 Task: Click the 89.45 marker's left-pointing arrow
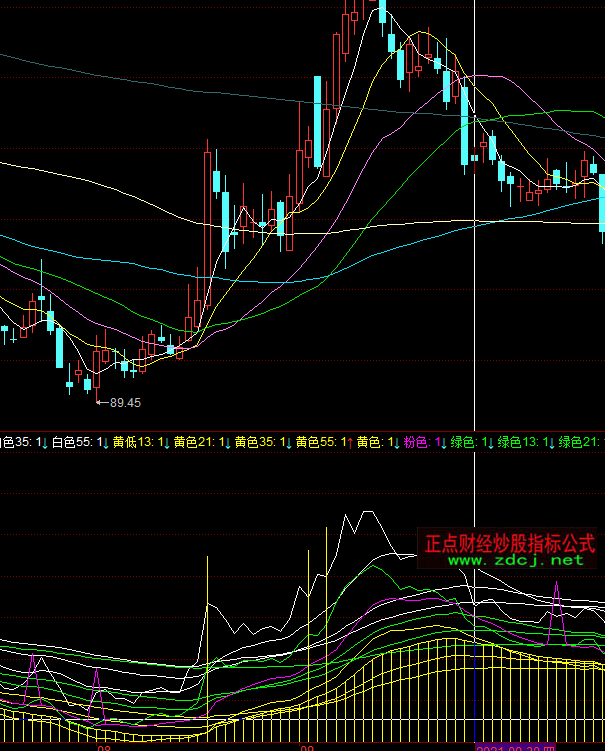click(x=102, y=403)
